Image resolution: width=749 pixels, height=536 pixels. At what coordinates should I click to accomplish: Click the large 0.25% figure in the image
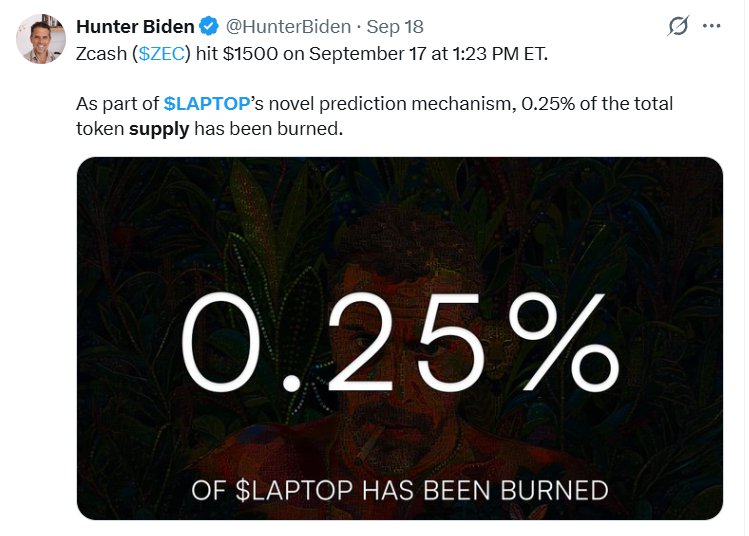point(400,341)
